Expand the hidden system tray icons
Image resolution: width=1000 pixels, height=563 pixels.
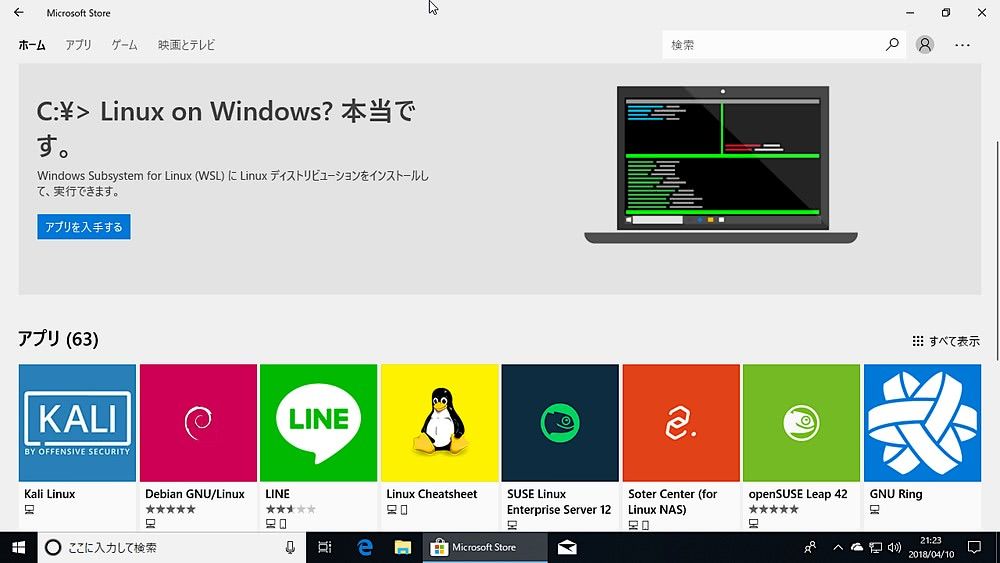(838, 547)
